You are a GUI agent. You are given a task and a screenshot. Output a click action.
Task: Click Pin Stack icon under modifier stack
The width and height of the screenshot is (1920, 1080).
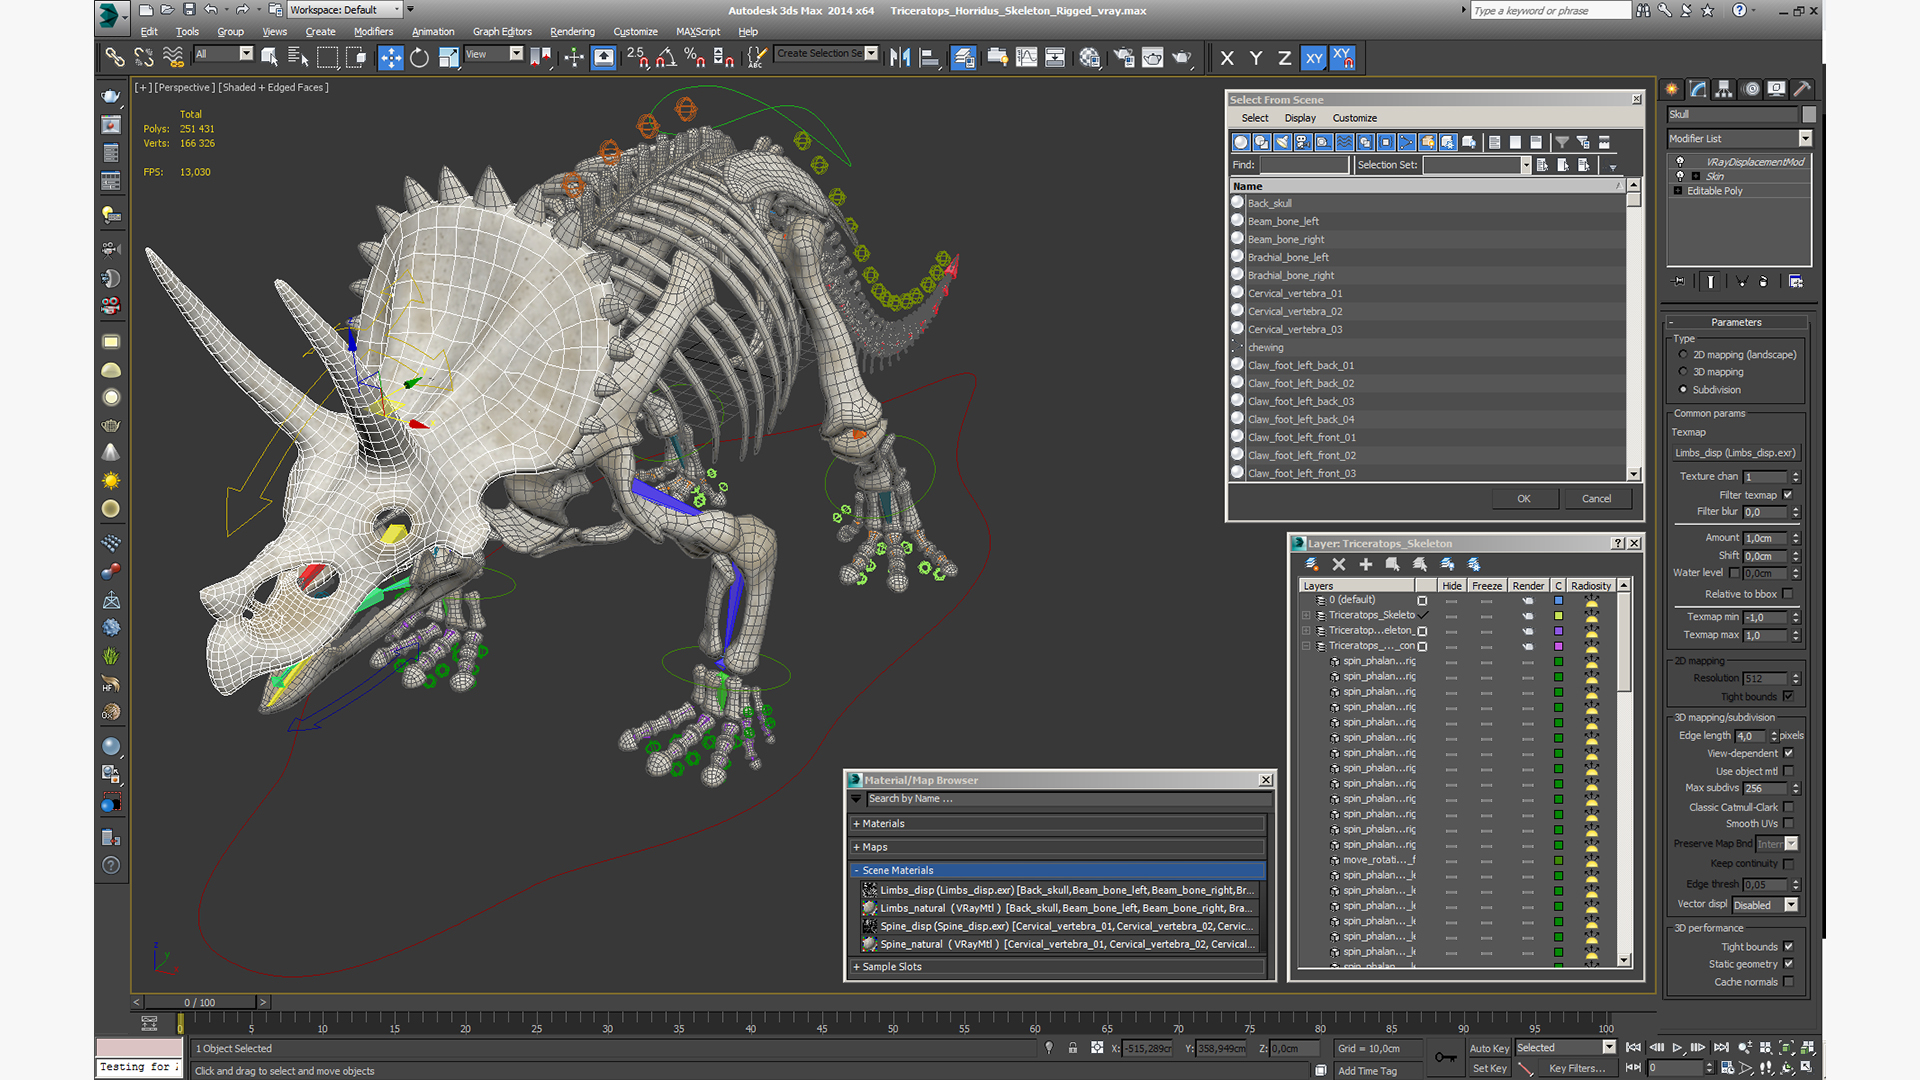click(1679, 281)
